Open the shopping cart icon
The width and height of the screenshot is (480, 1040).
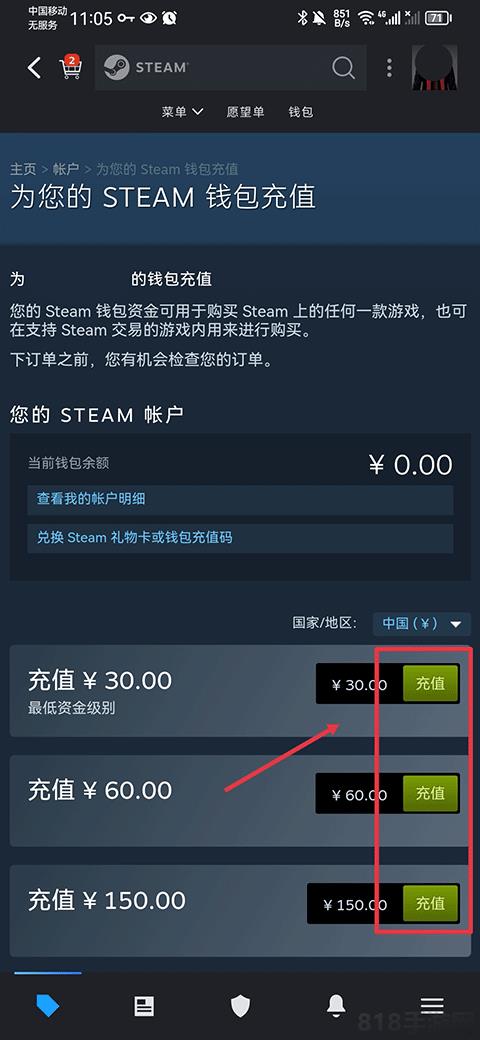tap(70, 67)
